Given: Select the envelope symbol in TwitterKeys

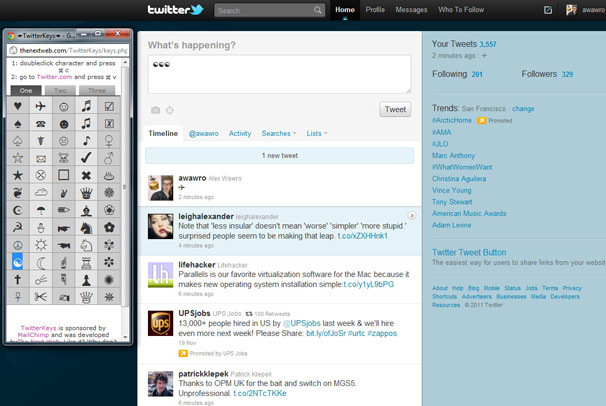Looking at the screenshot, I should 41,158.
